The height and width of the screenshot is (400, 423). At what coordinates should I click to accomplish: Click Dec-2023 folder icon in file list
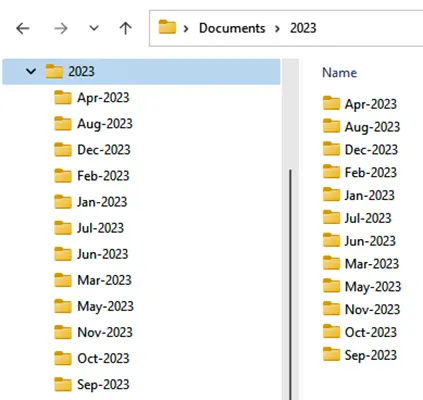tap(331, 148)
